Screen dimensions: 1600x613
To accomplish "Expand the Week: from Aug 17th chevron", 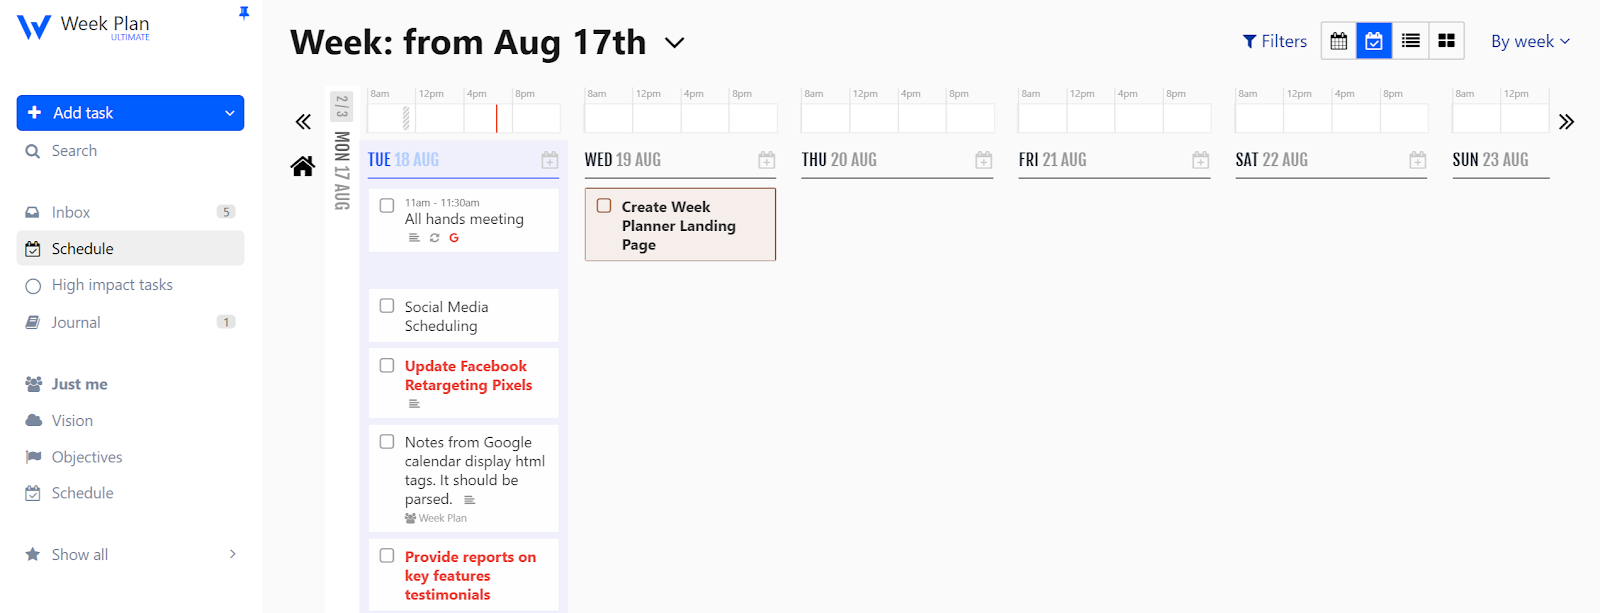I will point(675,43).
